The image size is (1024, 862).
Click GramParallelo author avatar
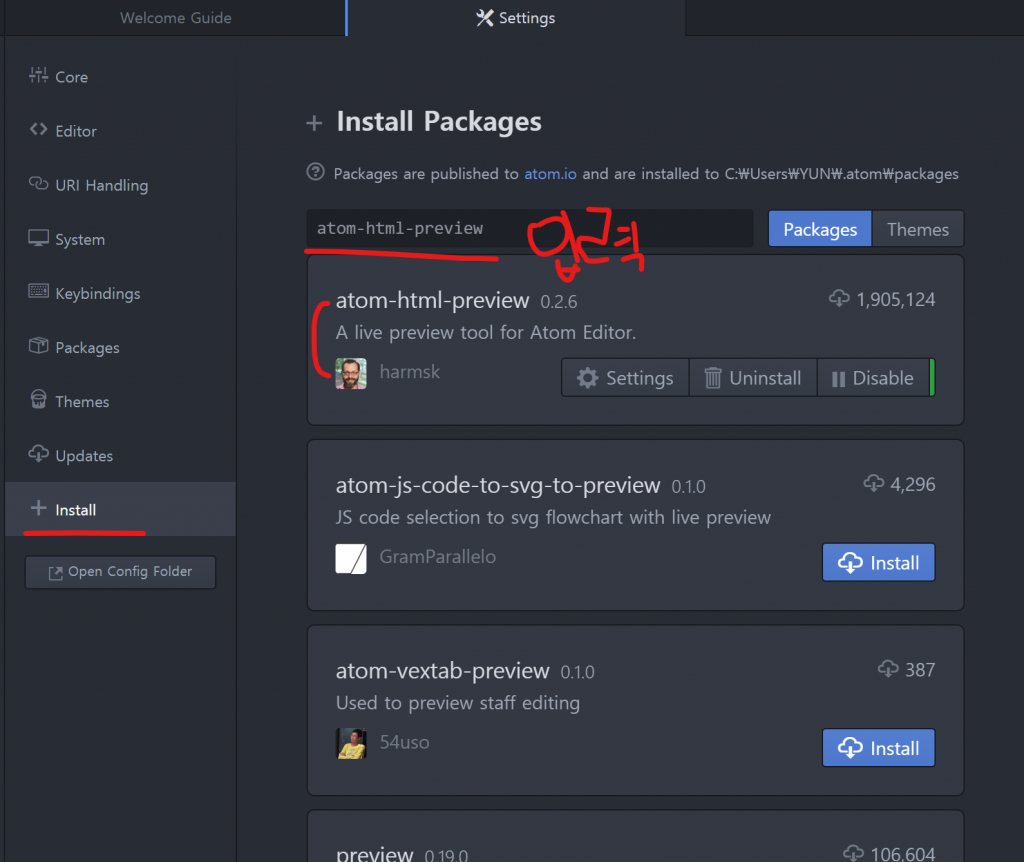[351, 559]
